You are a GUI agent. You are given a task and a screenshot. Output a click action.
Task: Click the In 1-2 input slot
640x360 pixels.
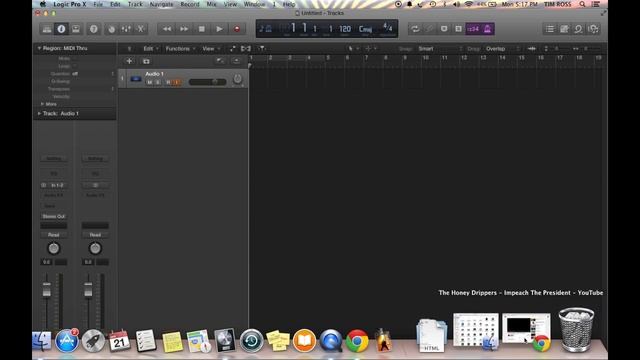[x=57, y=185]
